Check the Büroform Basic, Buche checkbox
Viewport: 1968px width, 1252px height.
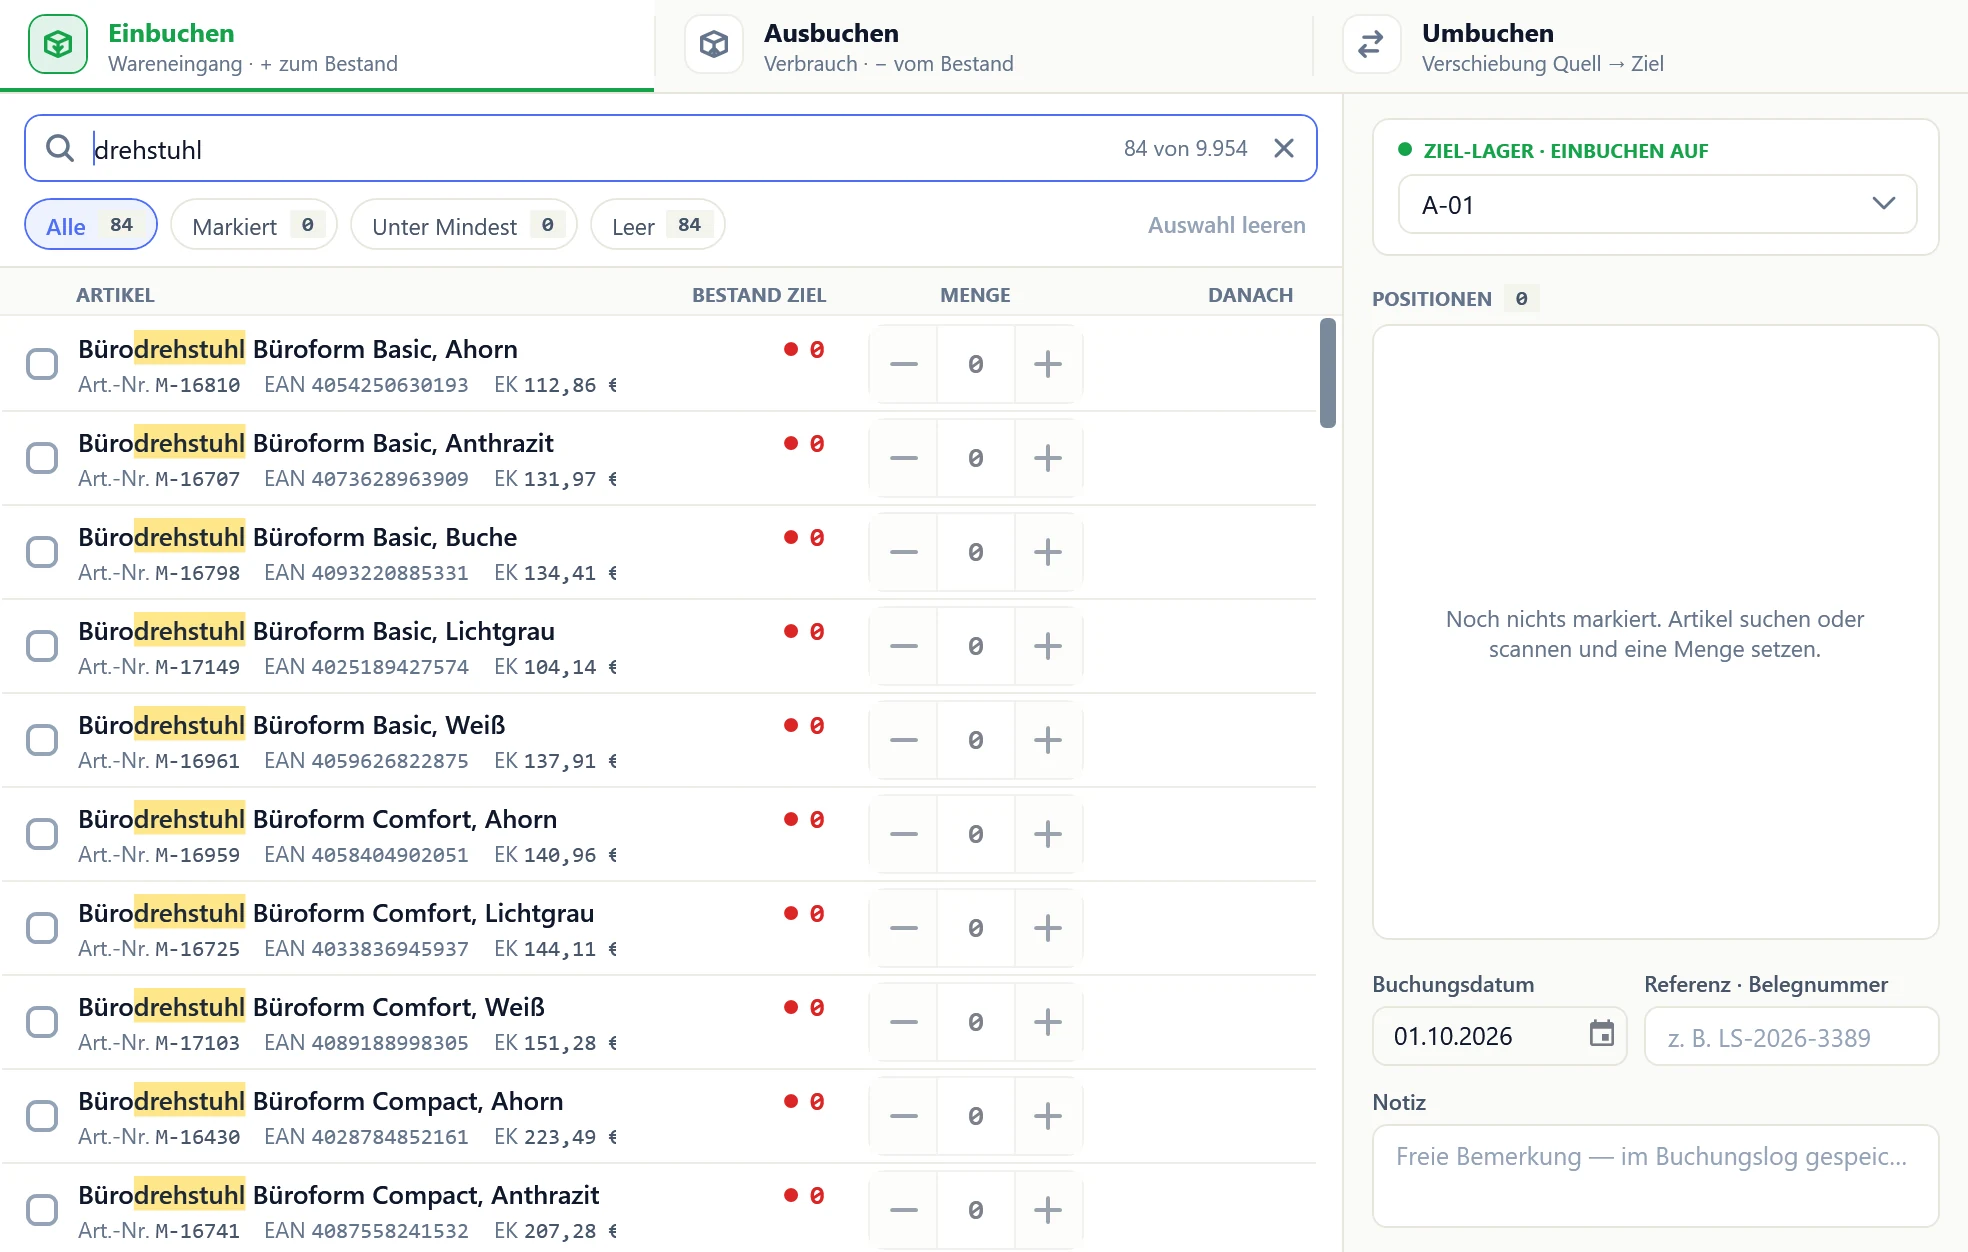coord(42,552)
